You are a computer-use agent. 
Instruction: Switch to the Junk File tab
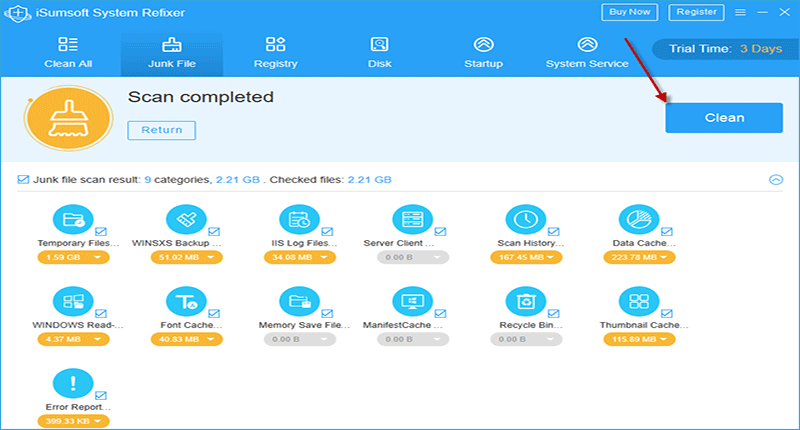tap(172, 53)
